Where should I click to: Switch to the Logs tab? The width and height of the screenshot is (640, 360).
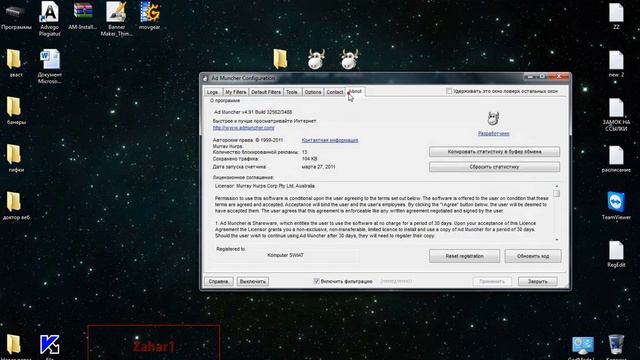click(212, 92)
